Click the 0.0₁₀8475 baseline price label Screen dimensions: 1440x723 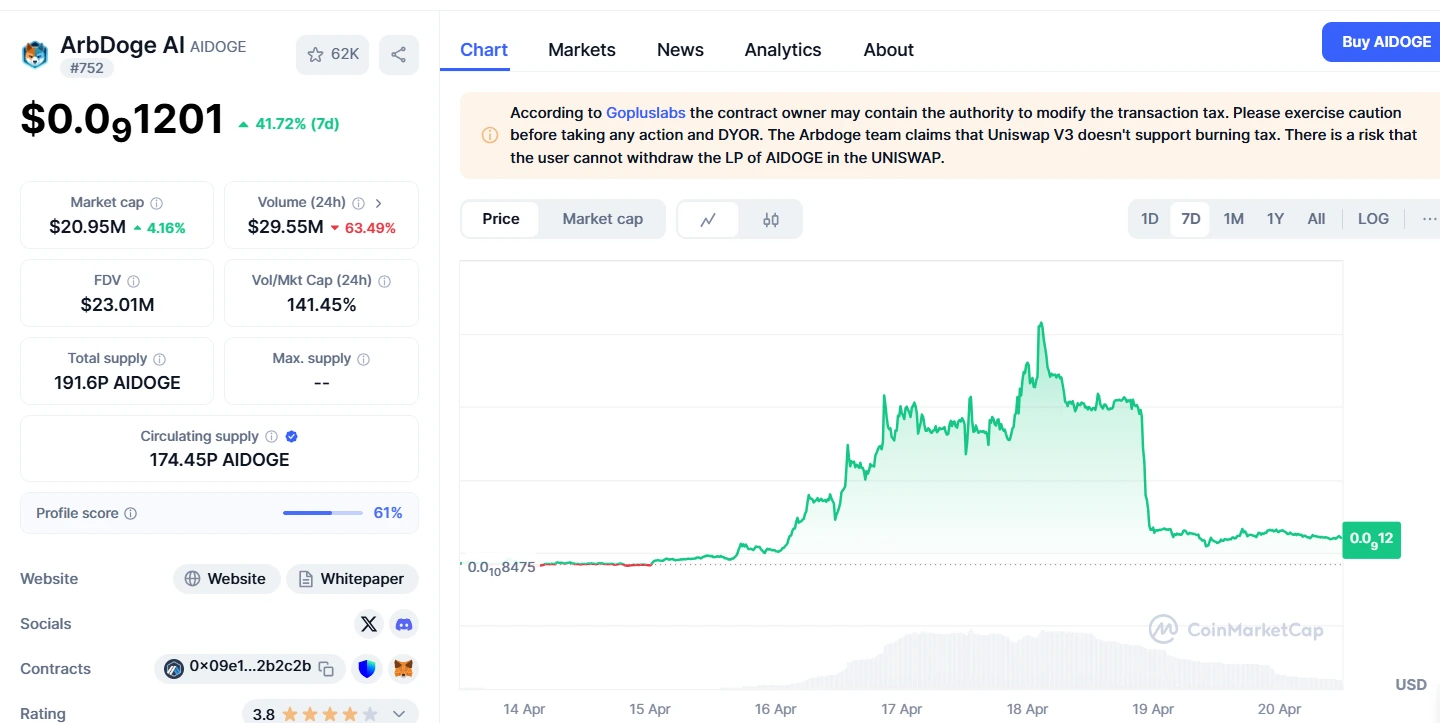click(501, 567)
